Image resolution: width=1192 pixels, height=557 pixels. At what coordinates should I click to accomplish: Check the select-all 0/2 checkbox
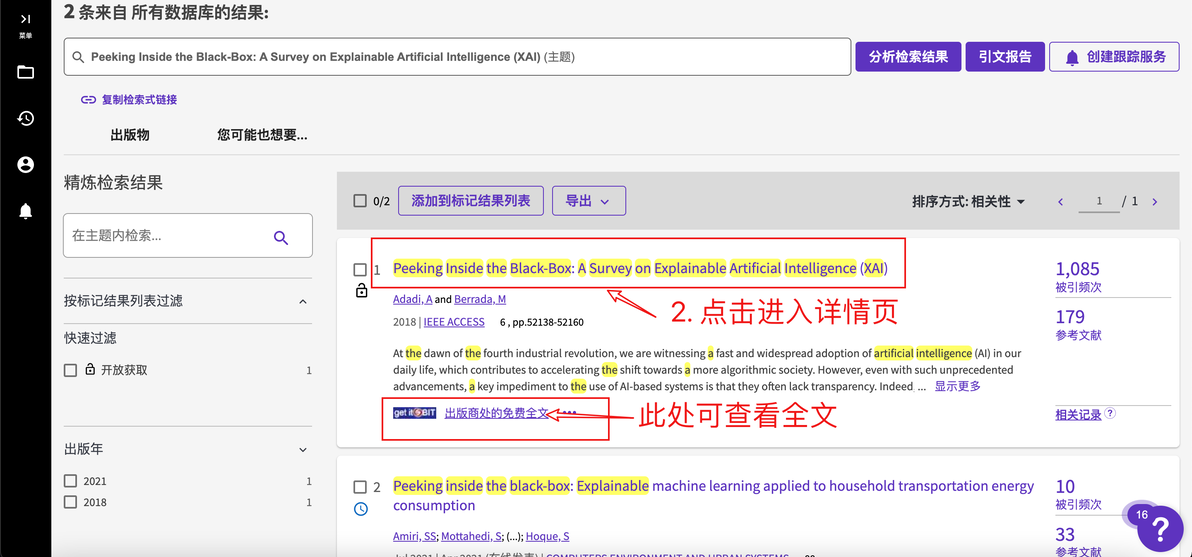click(x=360, y=201)
